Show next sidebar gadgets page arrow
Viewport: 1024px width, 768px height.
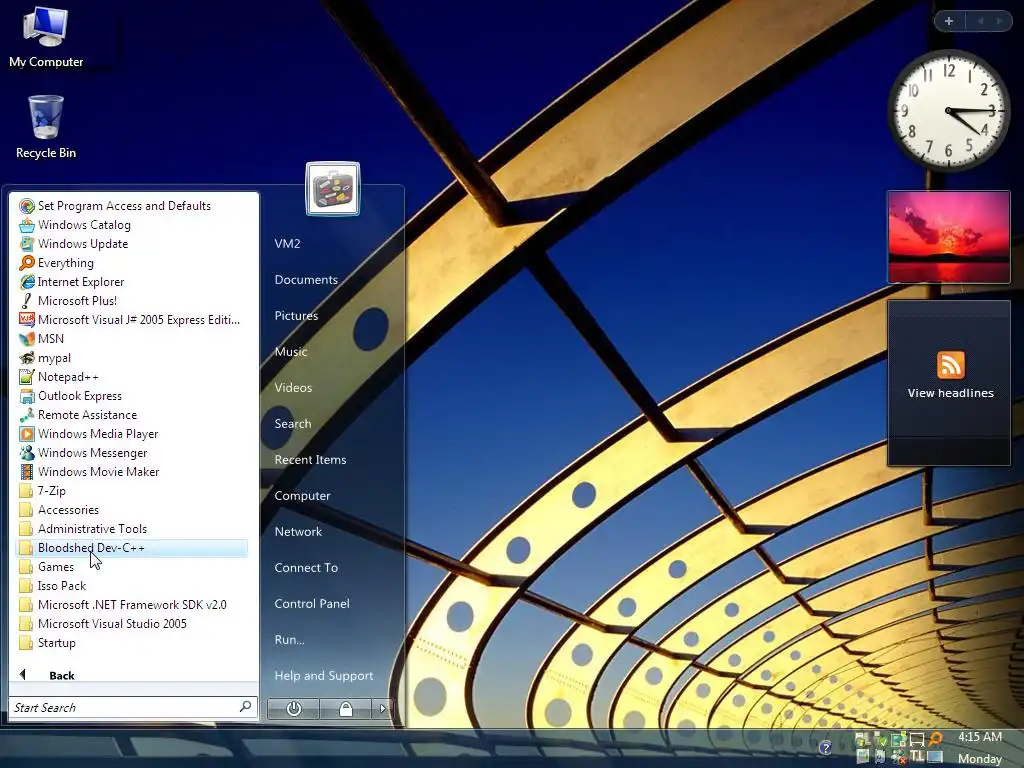tap(999, 21)
